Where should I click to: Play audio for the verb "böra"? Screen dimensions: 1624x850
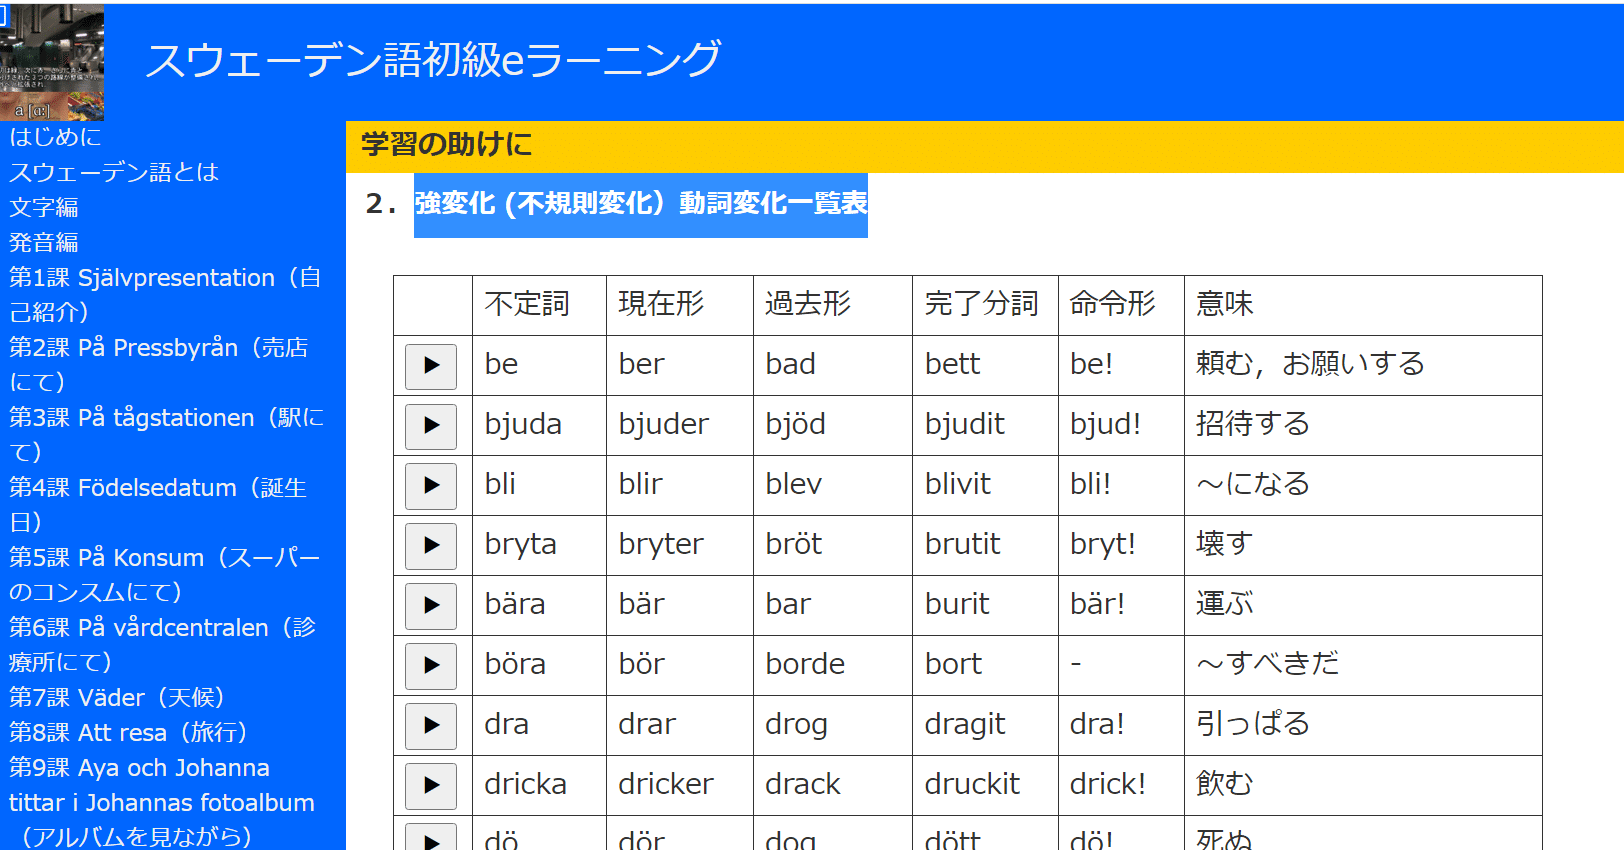tap(431, 666)
